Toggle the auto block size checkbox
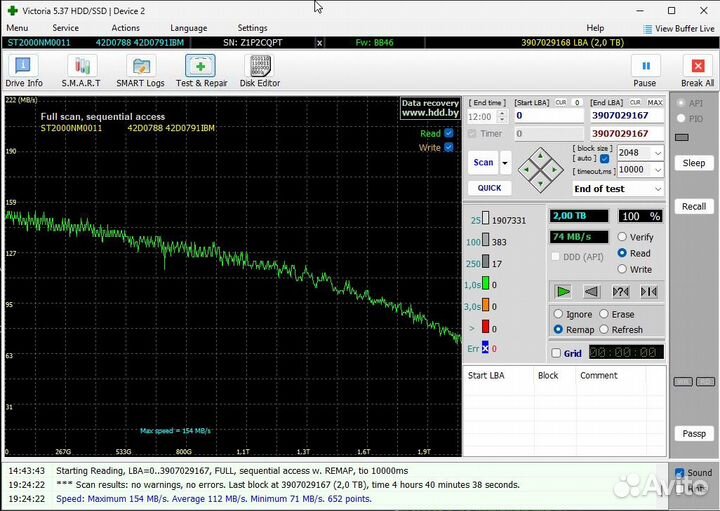Screen dimensions: 720x511 (604, 158)
